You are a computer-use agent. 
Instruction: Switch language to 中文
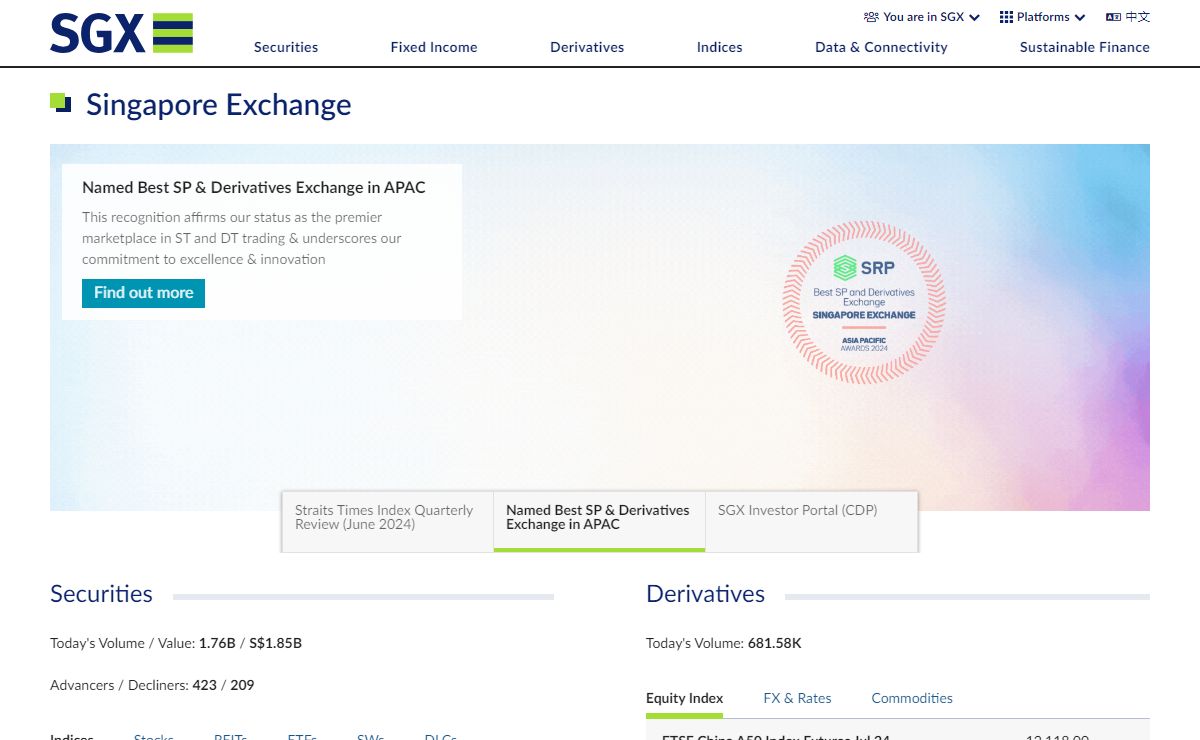tap(1138, 17)
